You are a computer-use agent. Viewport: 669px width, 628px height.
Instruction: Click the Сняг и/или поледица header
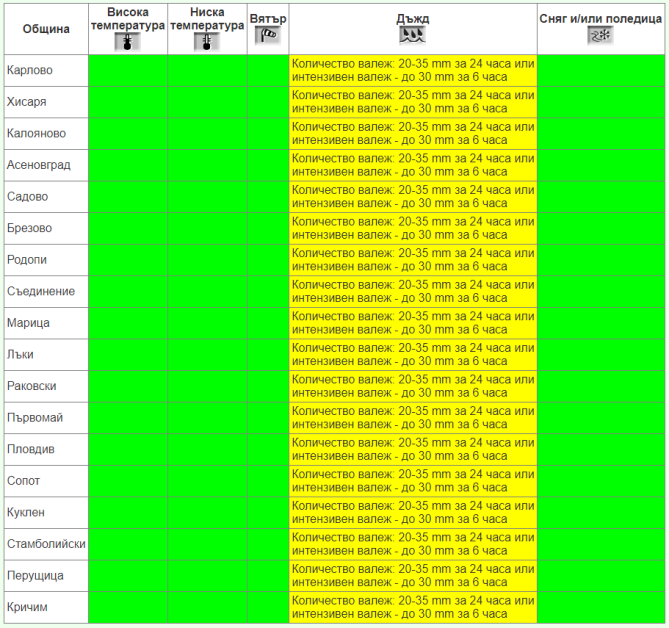tap(601, 18)
